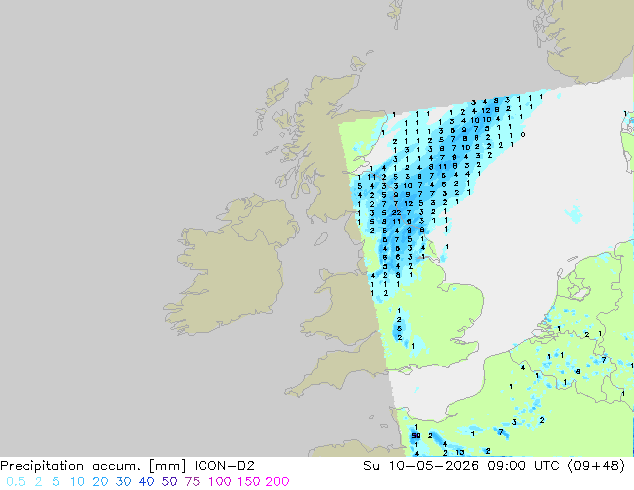Click the 200 mm legend value
The height and width of the screenshot is (490, 634).
click(277, 482)
